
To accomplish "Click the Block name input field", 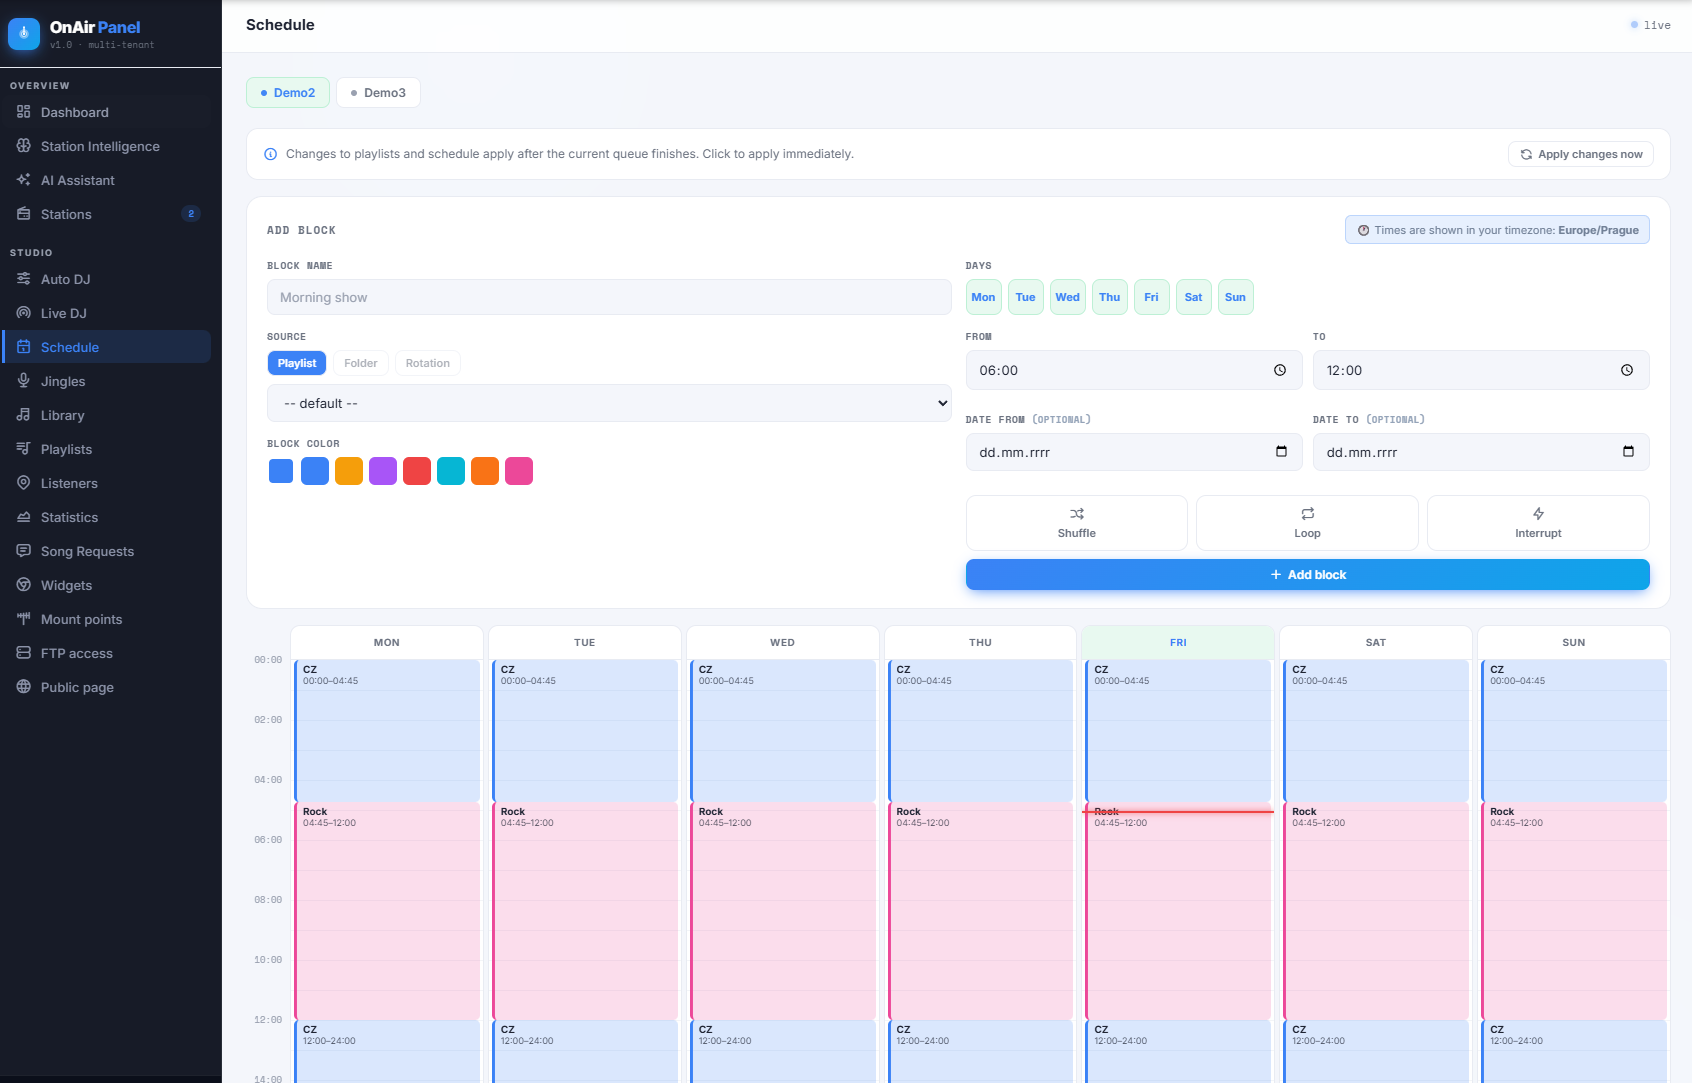I will tap(609, 297).
